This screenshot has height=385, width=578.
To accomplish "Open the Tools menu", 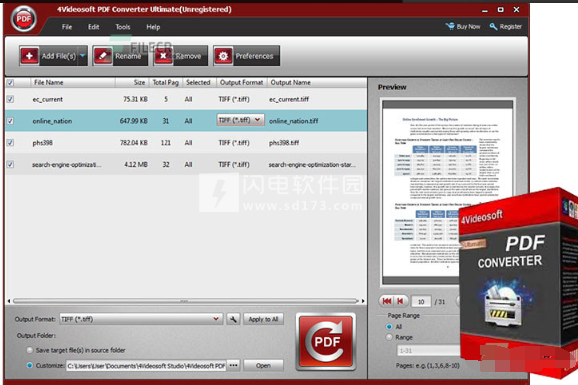I will (x=123, y=27).
